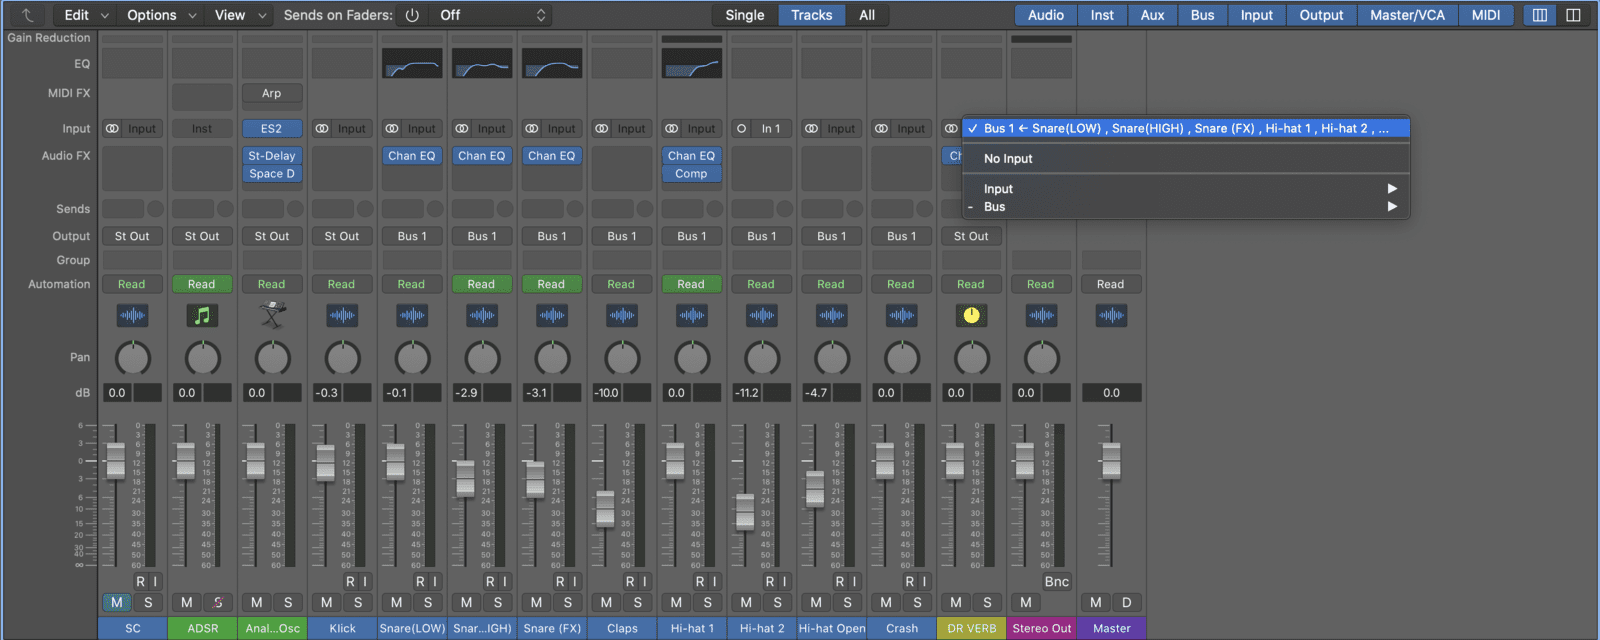Click the Claps volume fader
Screen dimensions: 1600x640
(605, 509)
